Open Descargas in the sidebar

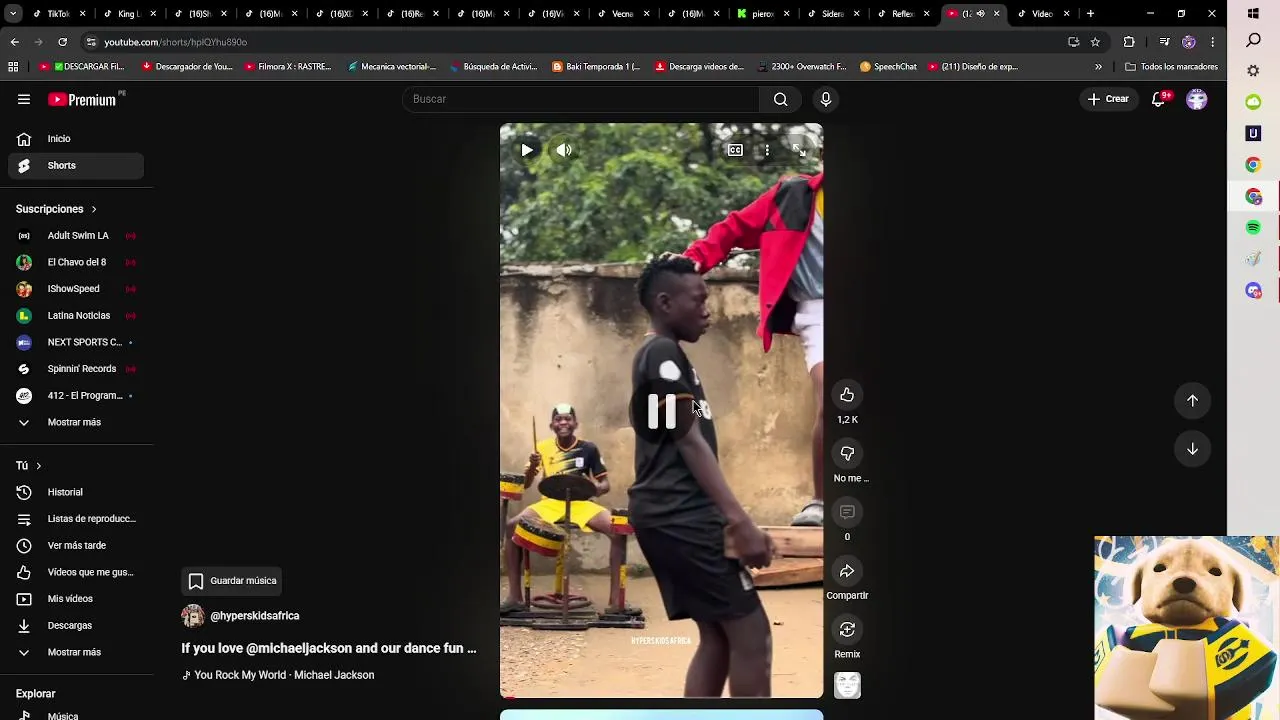click(76, 625)
